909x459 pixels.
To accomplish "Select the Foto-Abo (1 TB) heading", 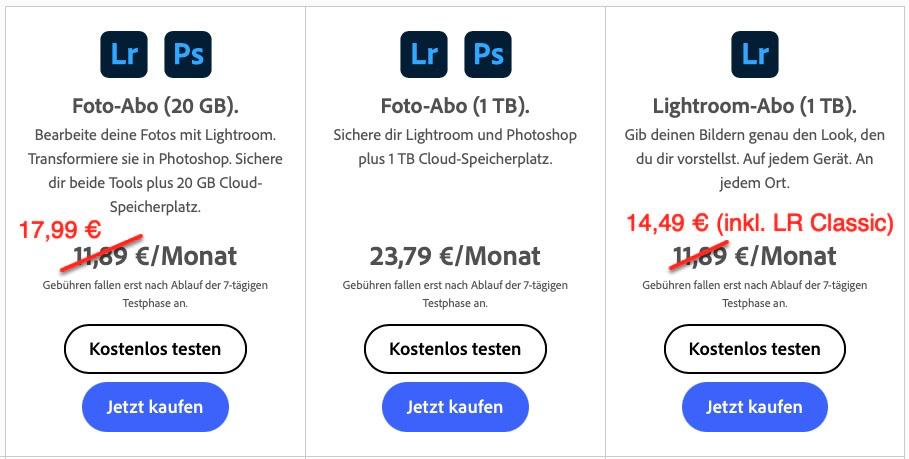I will pyautogui.click(x=455, y=106).
